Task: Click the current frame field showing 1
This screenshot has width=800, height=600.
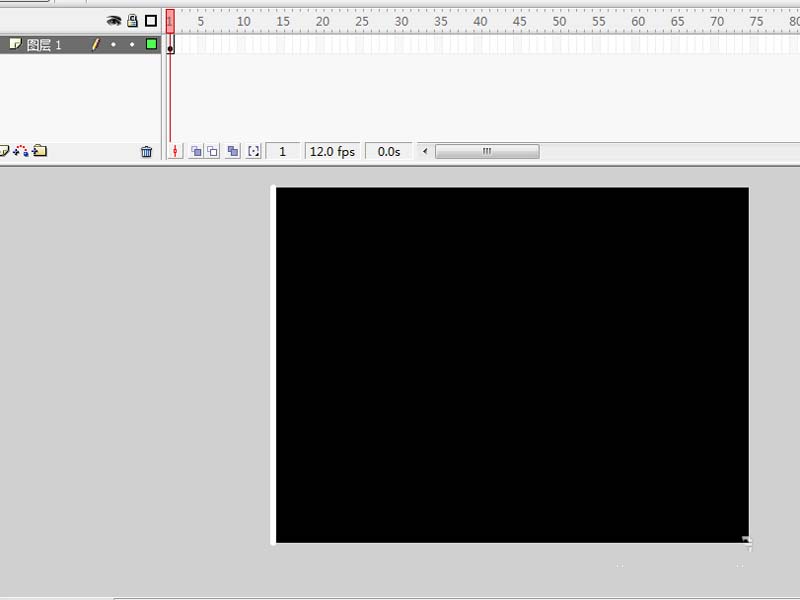Action: (x=283, y=152)
